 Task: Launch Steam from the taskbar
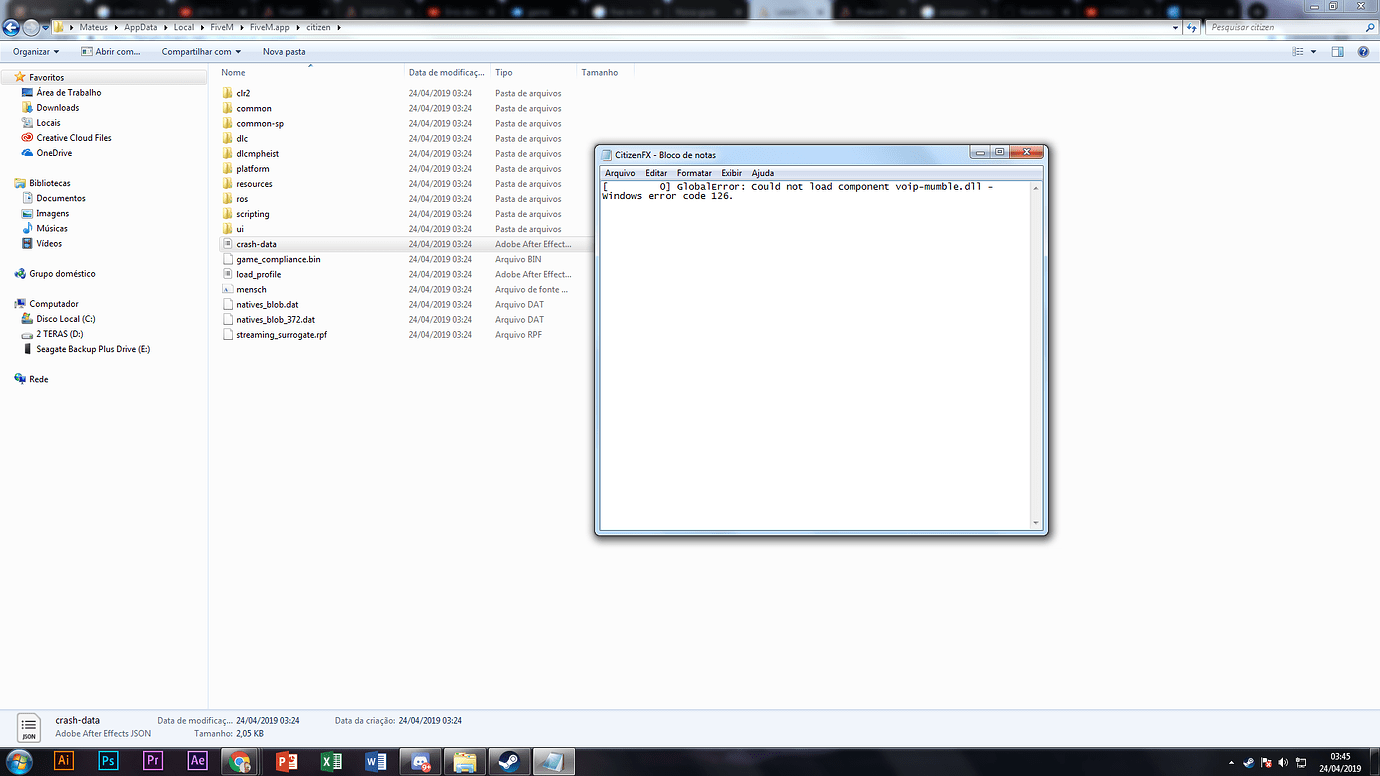coord(510,761)
